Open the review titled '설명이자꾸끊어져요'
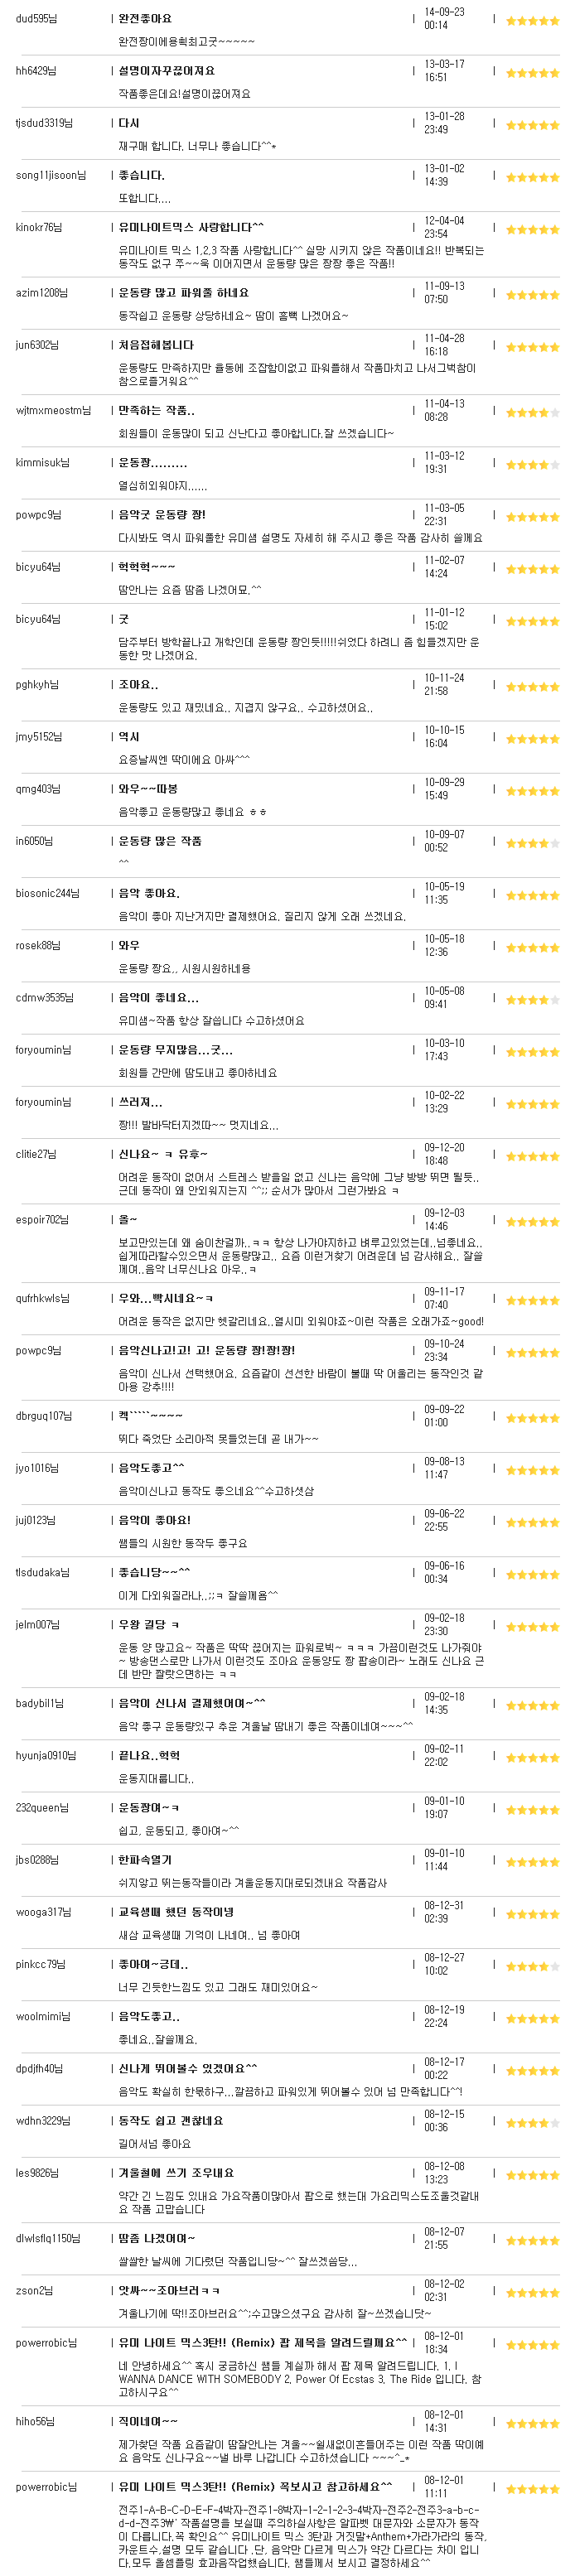The height and width of the screenshot is (2576, 575). pyautogui.click(x=167, y=71)
